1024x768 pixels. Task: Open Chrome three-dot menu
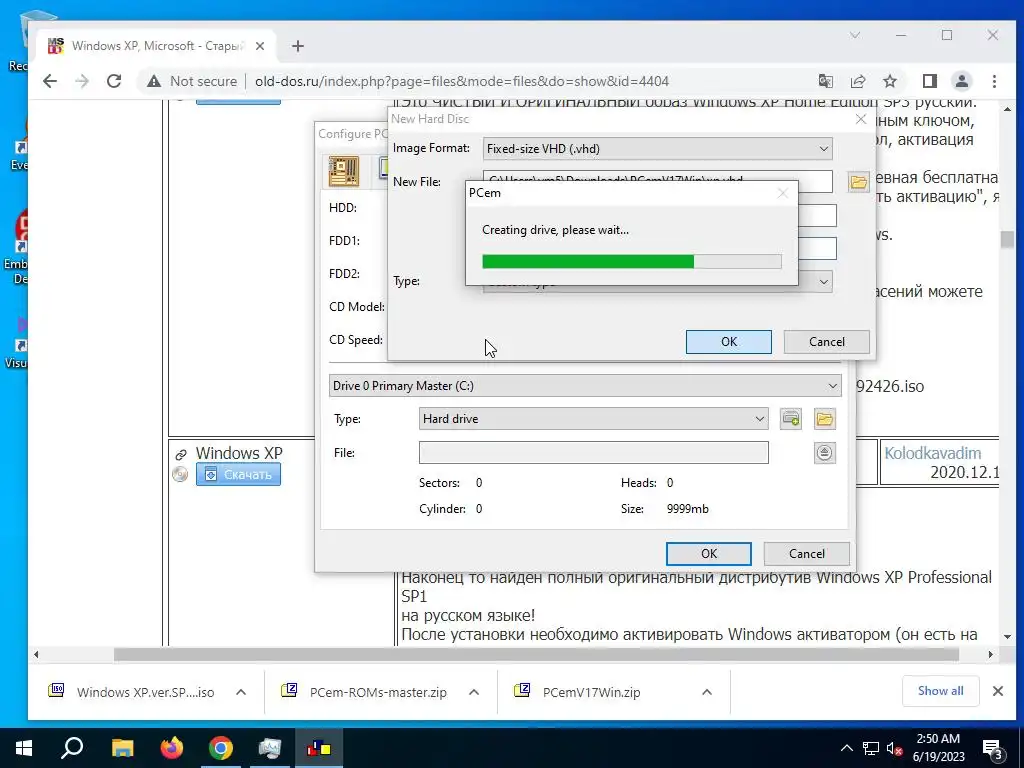(994, 81)
